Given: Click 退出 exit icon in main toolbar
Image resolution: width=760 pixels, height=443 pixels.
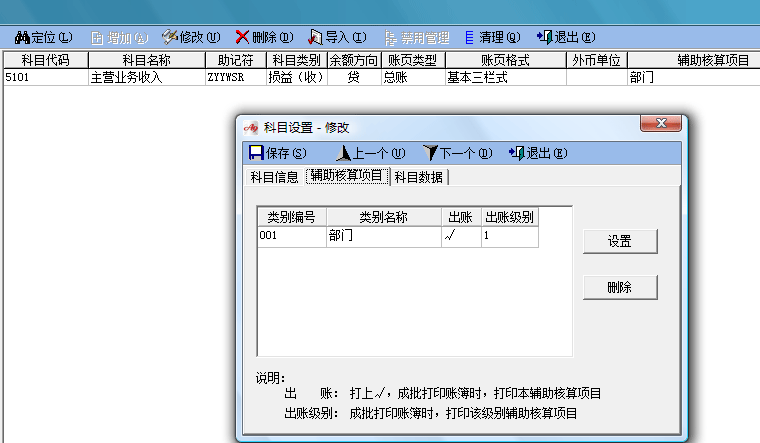Looking at the screenshot, I should [545, 37].
